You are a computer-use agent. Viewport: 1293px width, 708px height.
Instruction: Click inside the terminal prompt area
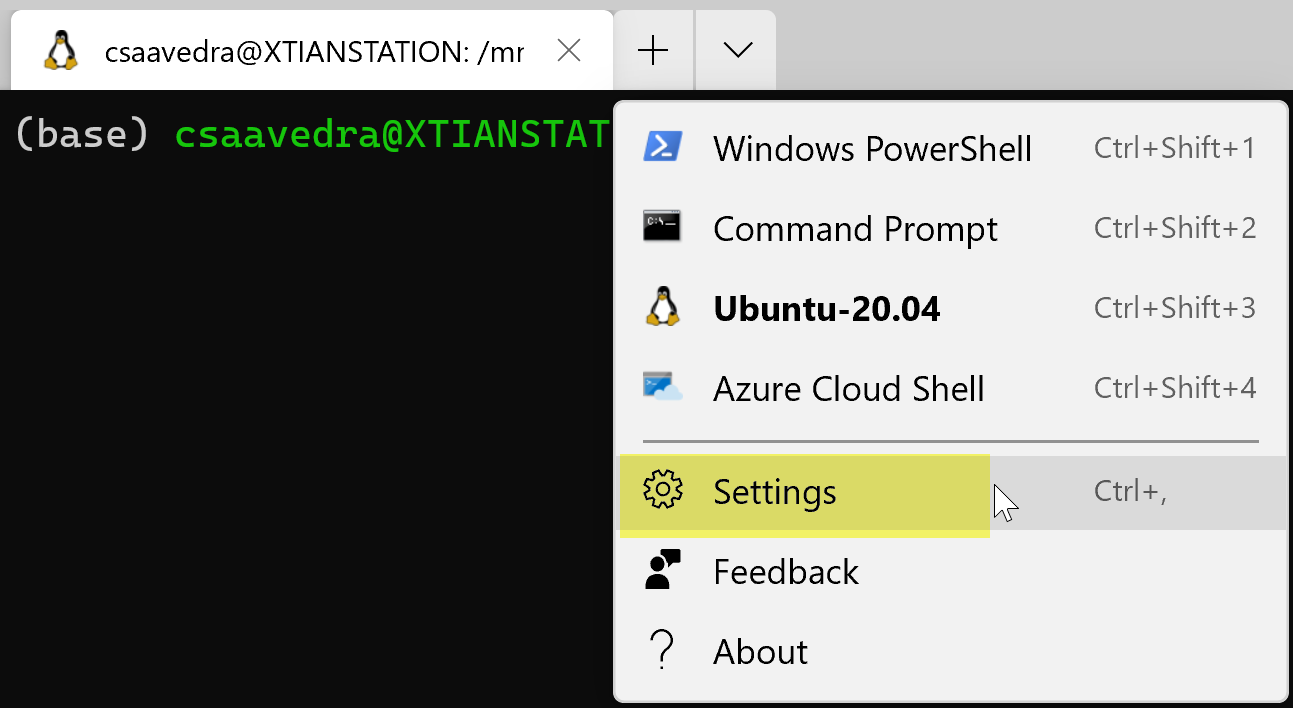pyautogui.click(x=300, y=400)
